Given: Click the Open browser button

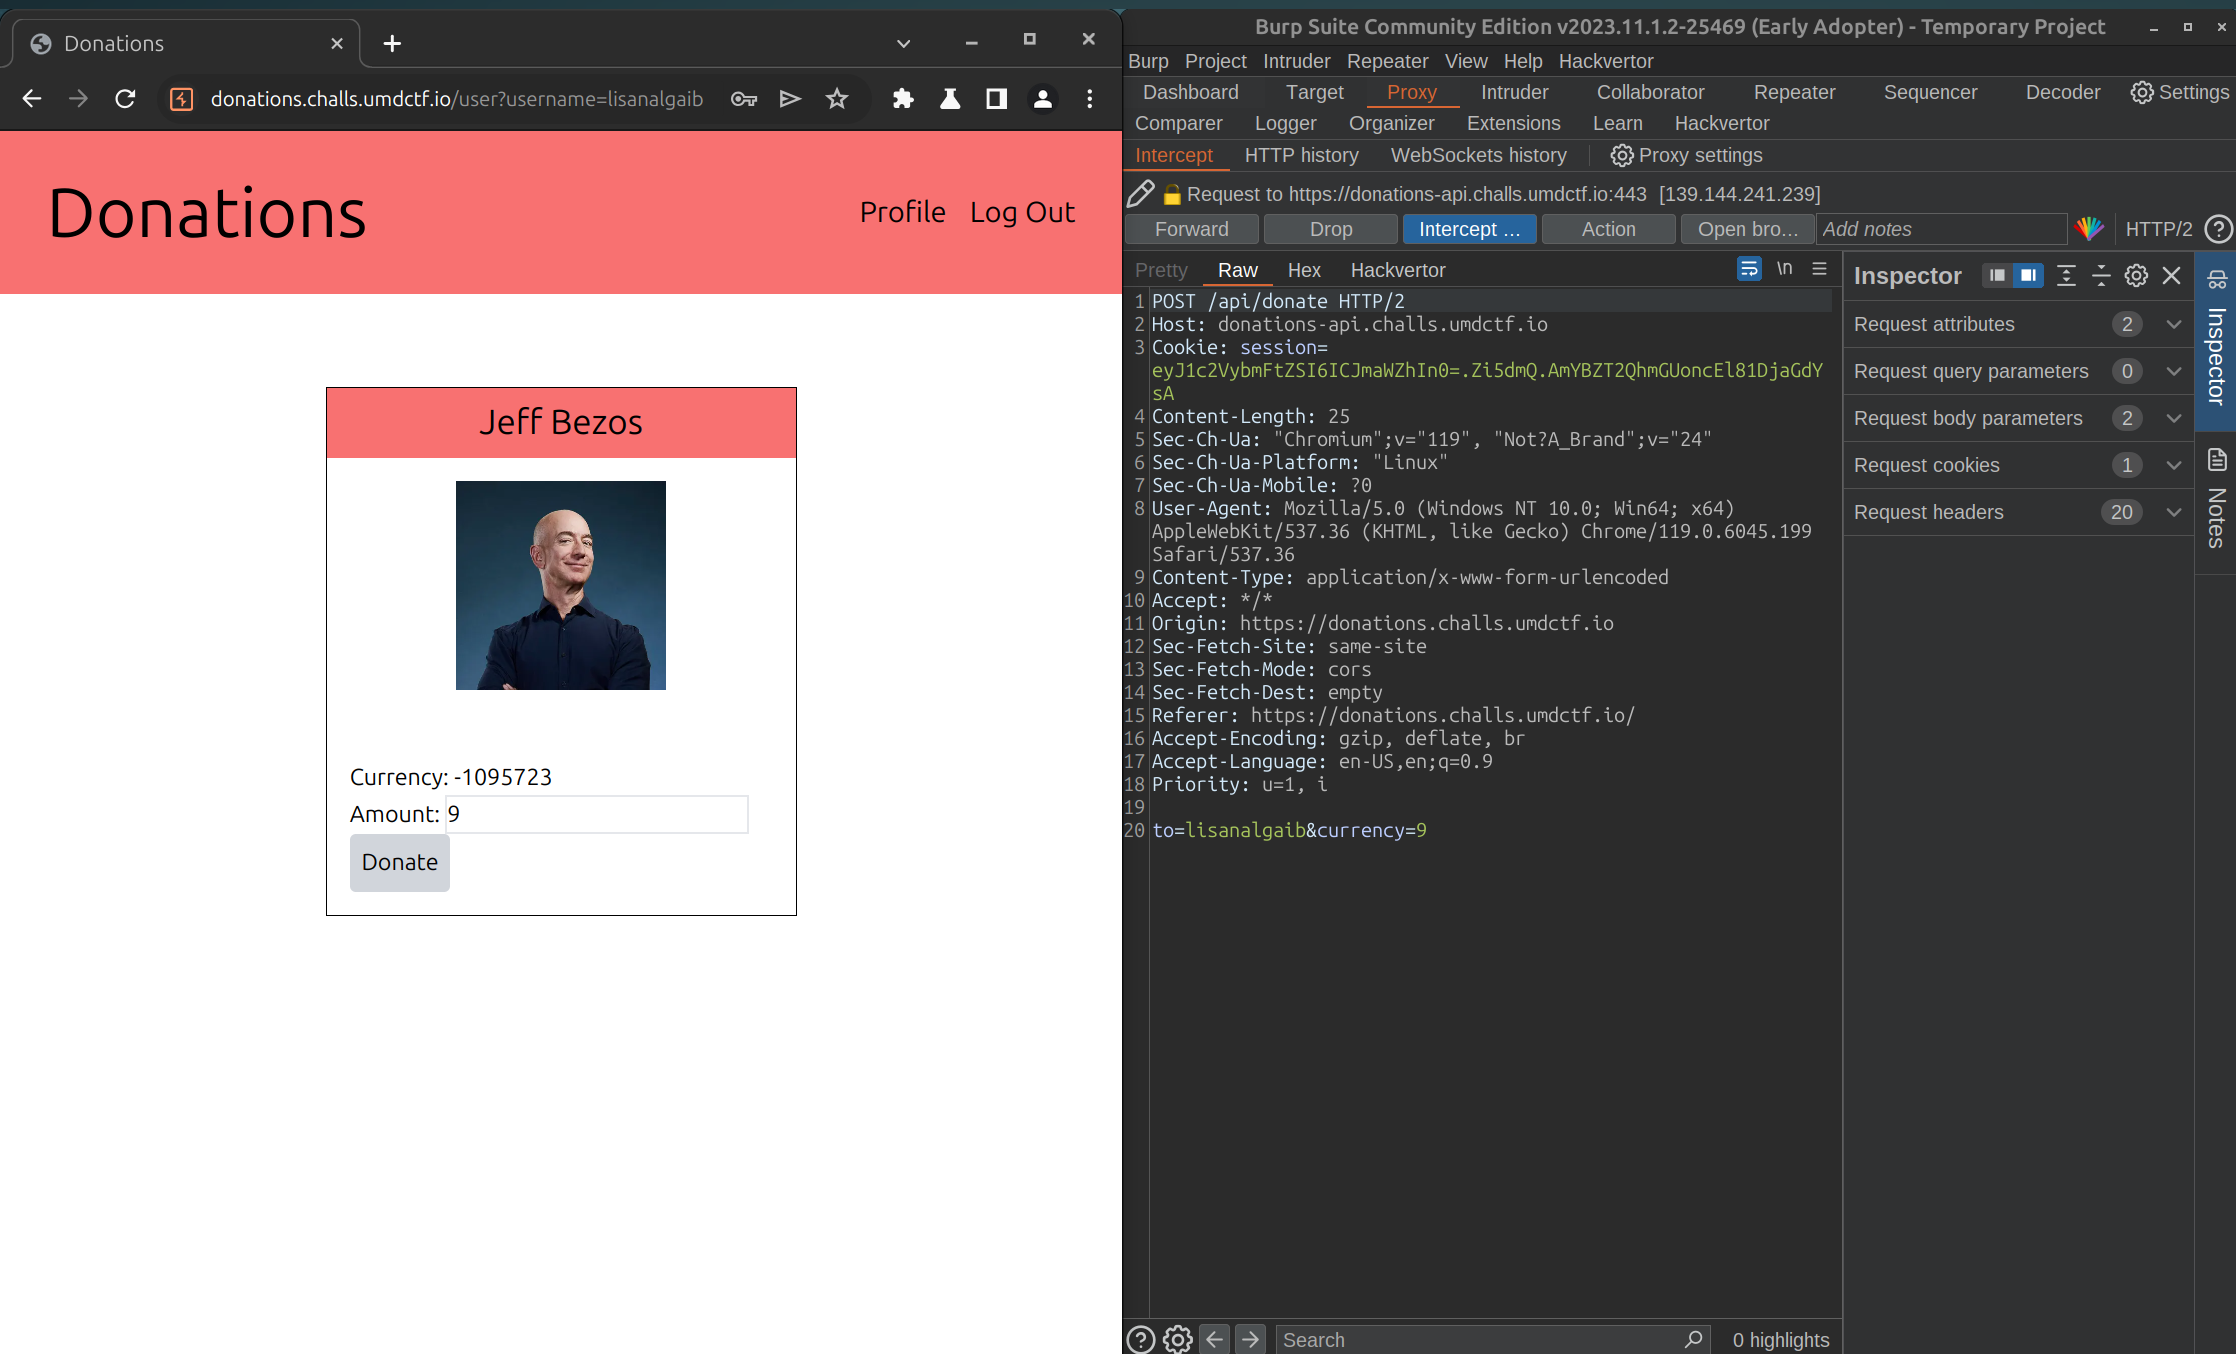Looking at the screenshot, I should click(x=1747, y=229).
